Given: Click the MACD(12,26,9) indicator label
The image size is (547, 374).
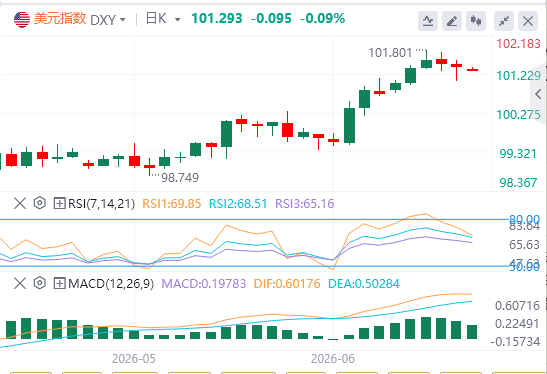Looking at the screenshot, I should pyautogui.click(x=111, y=284).
